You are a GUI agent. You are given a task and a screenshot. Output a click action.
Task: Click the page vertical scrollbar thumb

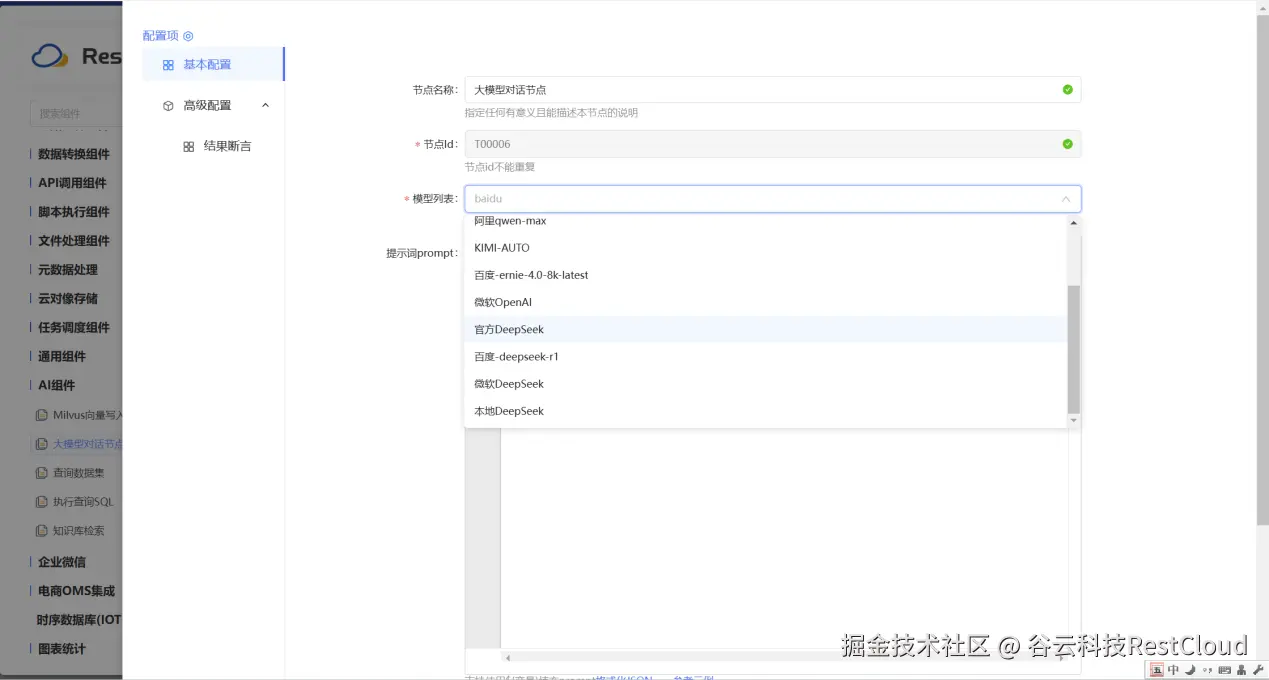1262,268
